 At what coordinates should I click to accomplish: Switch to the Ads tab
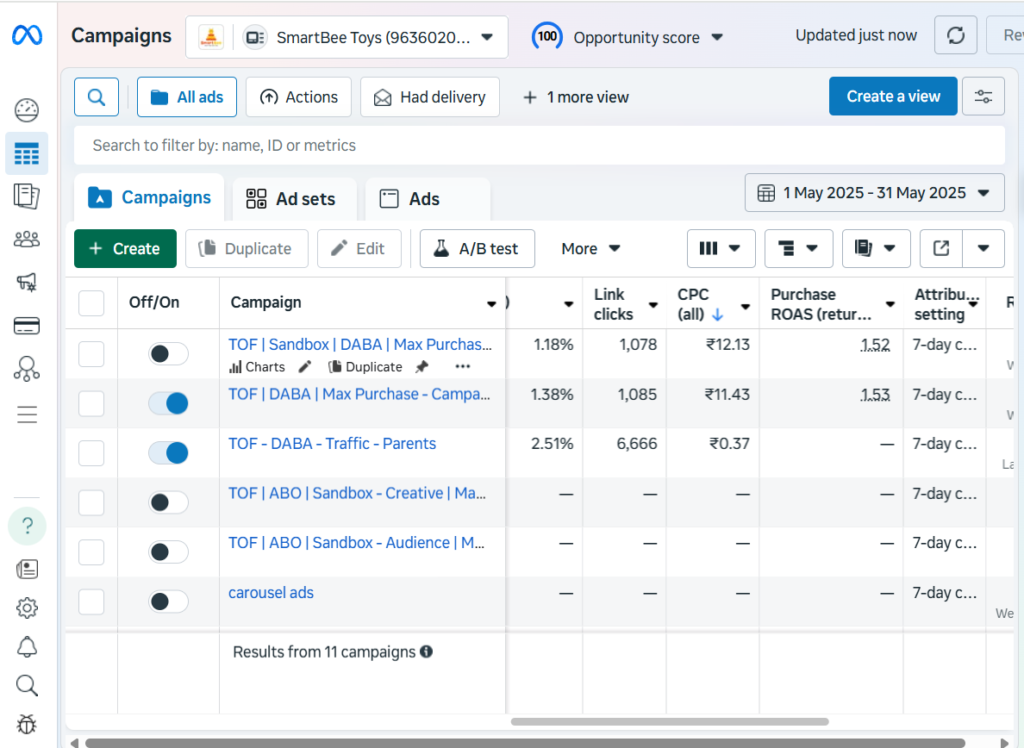411,199
